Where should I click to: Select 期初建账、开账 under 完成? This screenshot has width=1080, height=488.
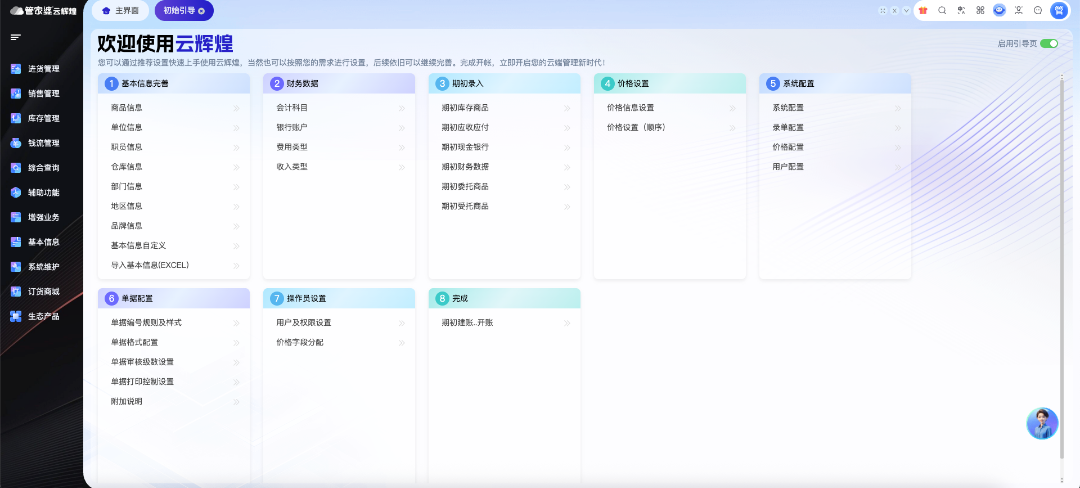tap(468, 323)
